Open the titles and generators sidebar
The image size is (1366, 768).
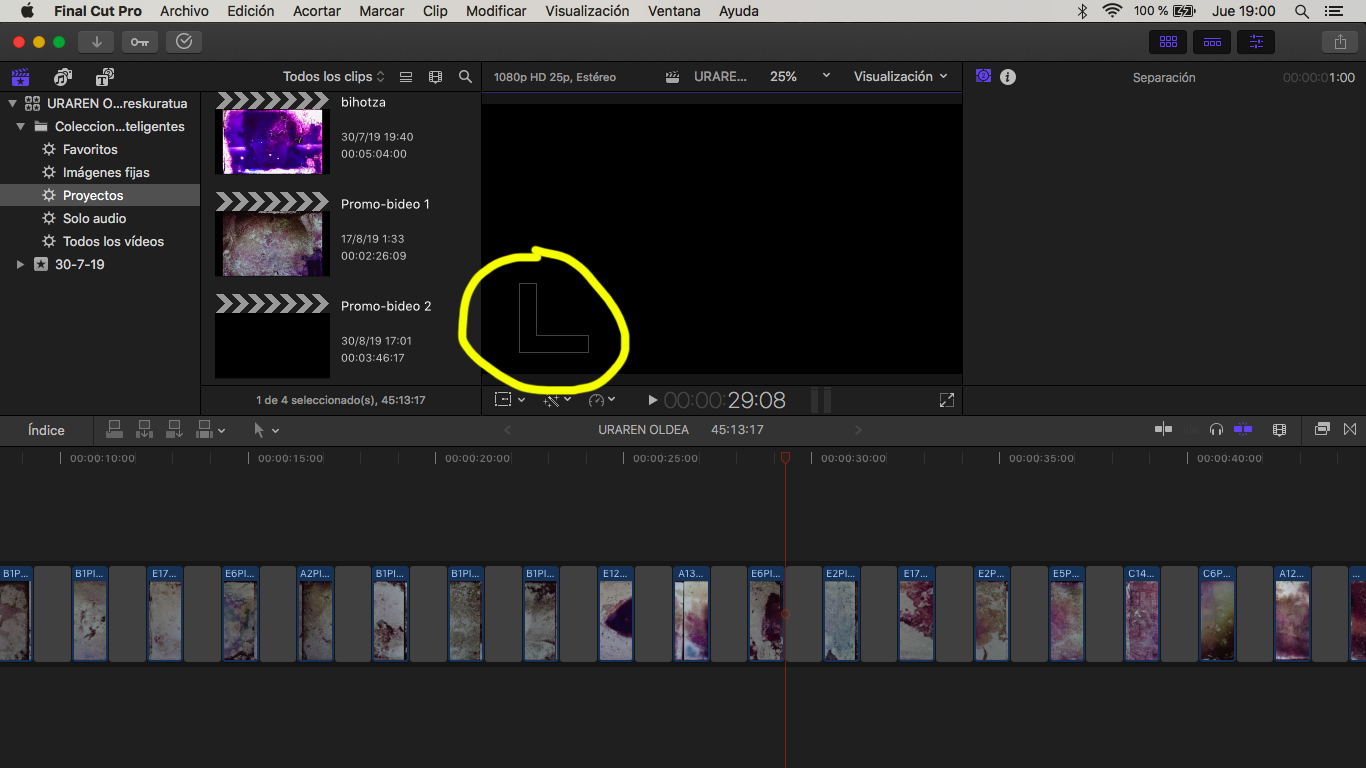pos(105,77)
